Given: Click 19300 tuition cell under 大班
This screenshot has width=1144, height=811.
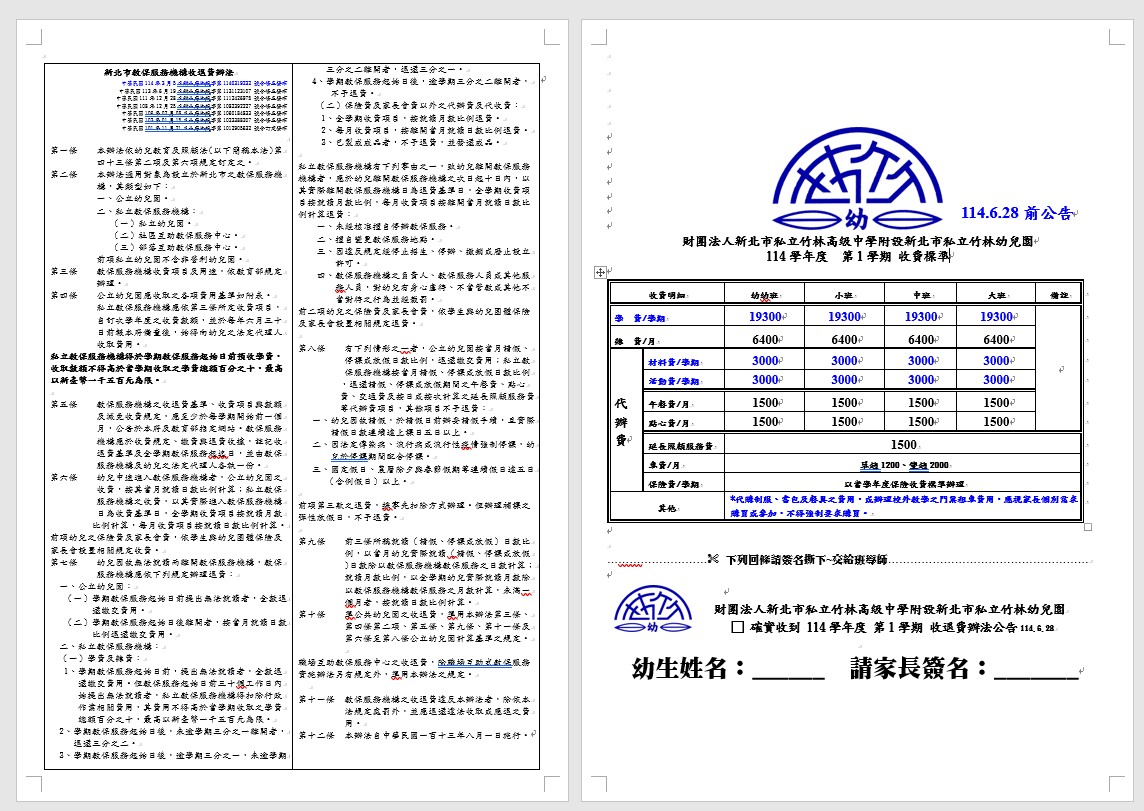Looking at the screenshot, I should 996,317.
